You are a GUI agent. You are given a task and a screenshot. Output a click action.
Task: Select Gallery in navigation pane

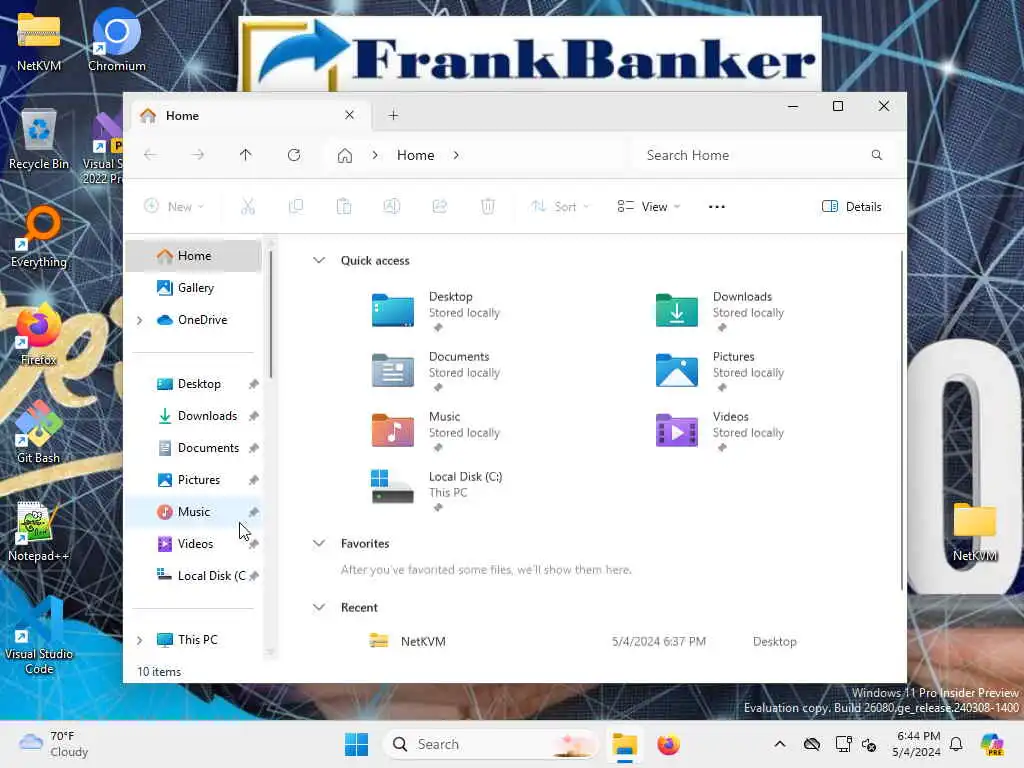point(194,287)
